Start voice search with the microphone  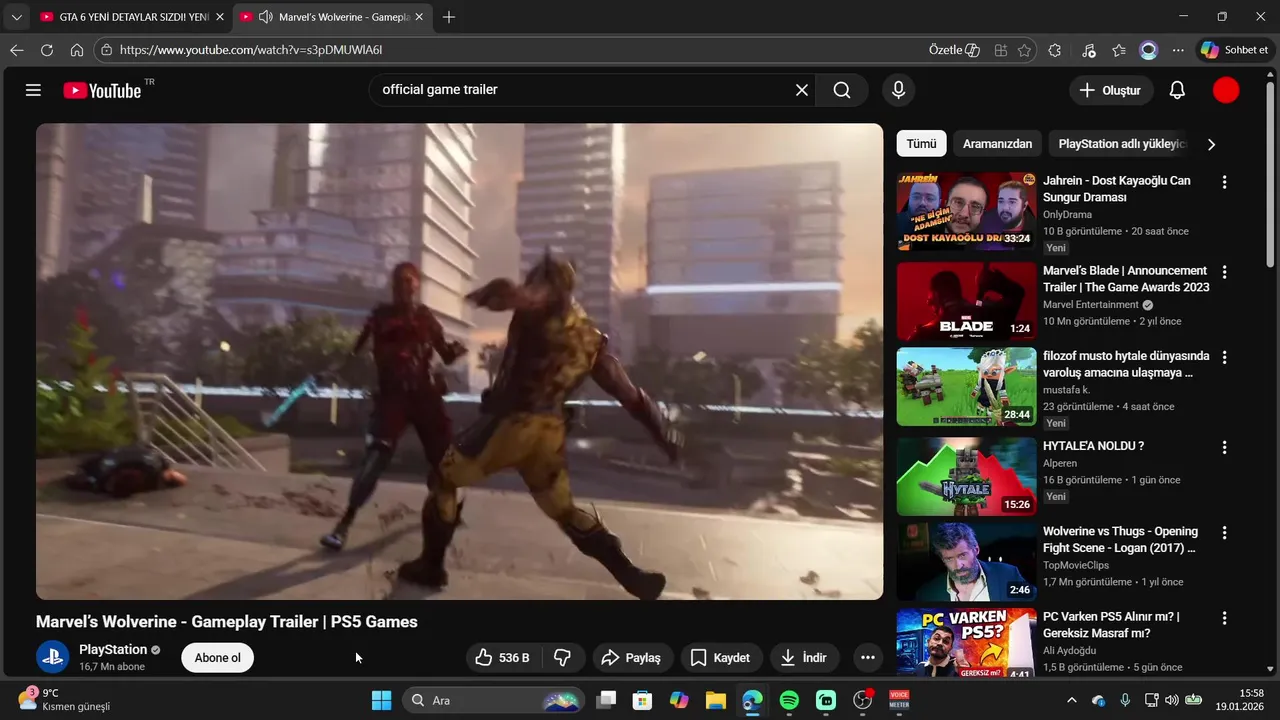[898, 90]
